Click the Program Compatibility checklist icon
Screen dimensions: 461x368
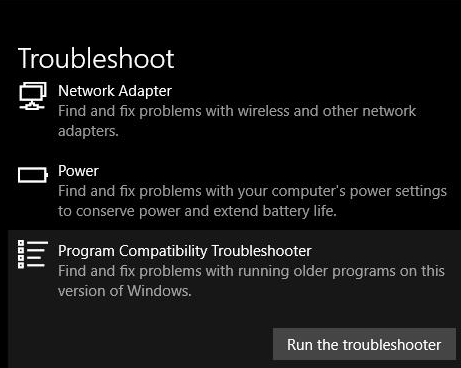click(x=33, y=254)
